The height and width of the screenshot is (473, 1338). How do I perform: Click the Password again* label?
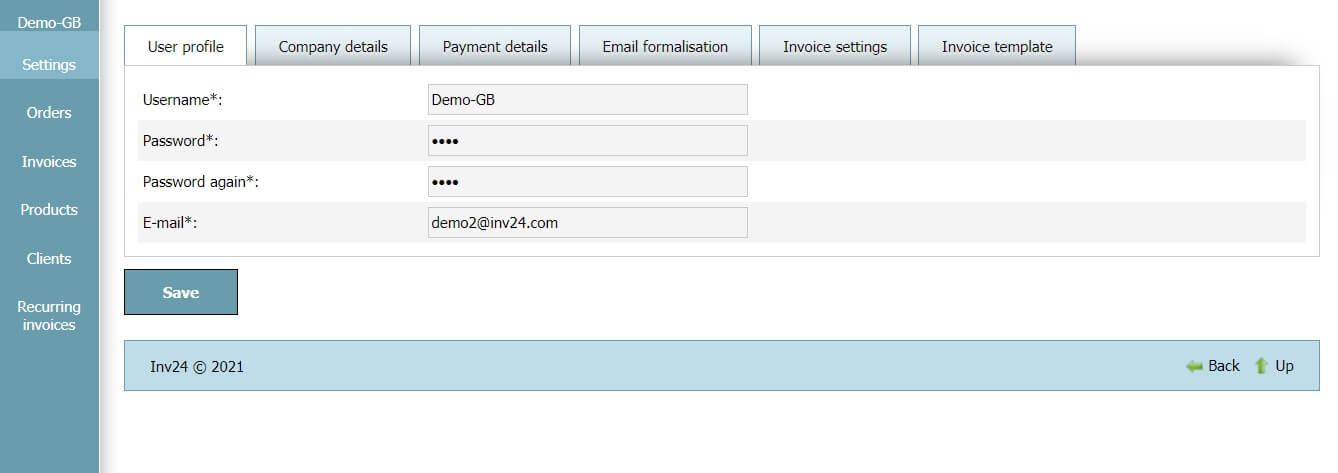(201, 182)
